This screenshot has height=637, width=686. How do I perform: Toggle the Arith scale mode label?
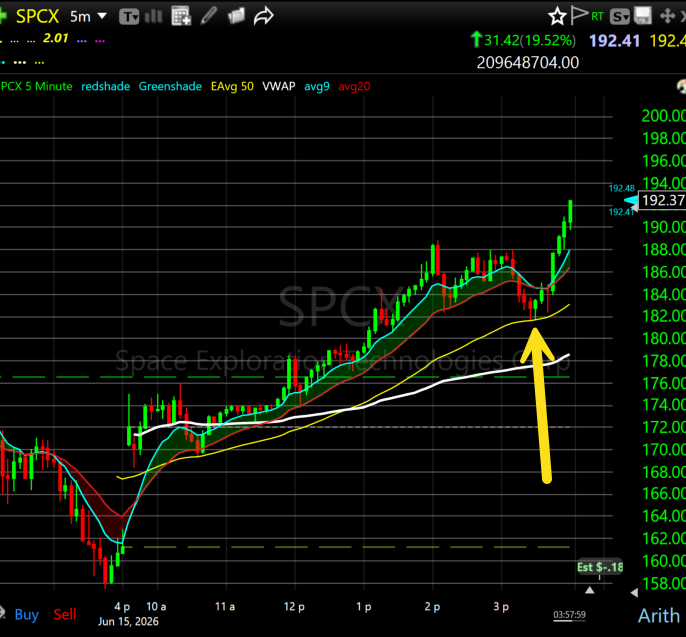pos(659,616)
